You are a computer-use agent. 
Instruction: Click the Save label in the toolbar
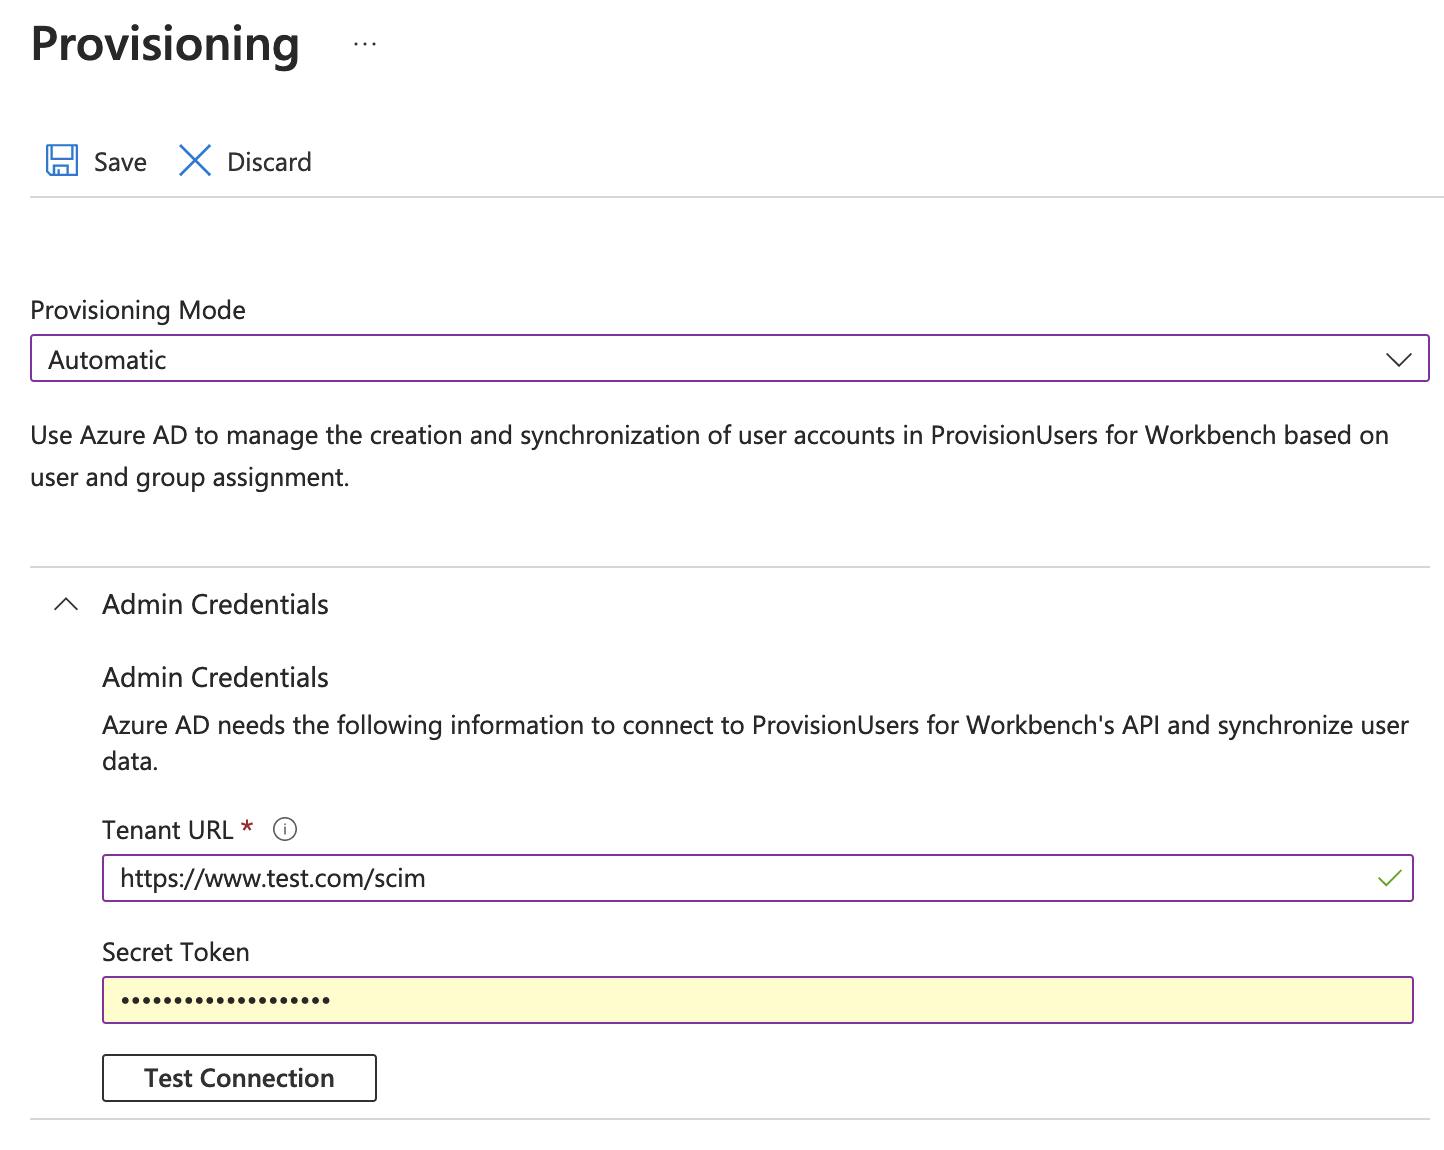120,162
